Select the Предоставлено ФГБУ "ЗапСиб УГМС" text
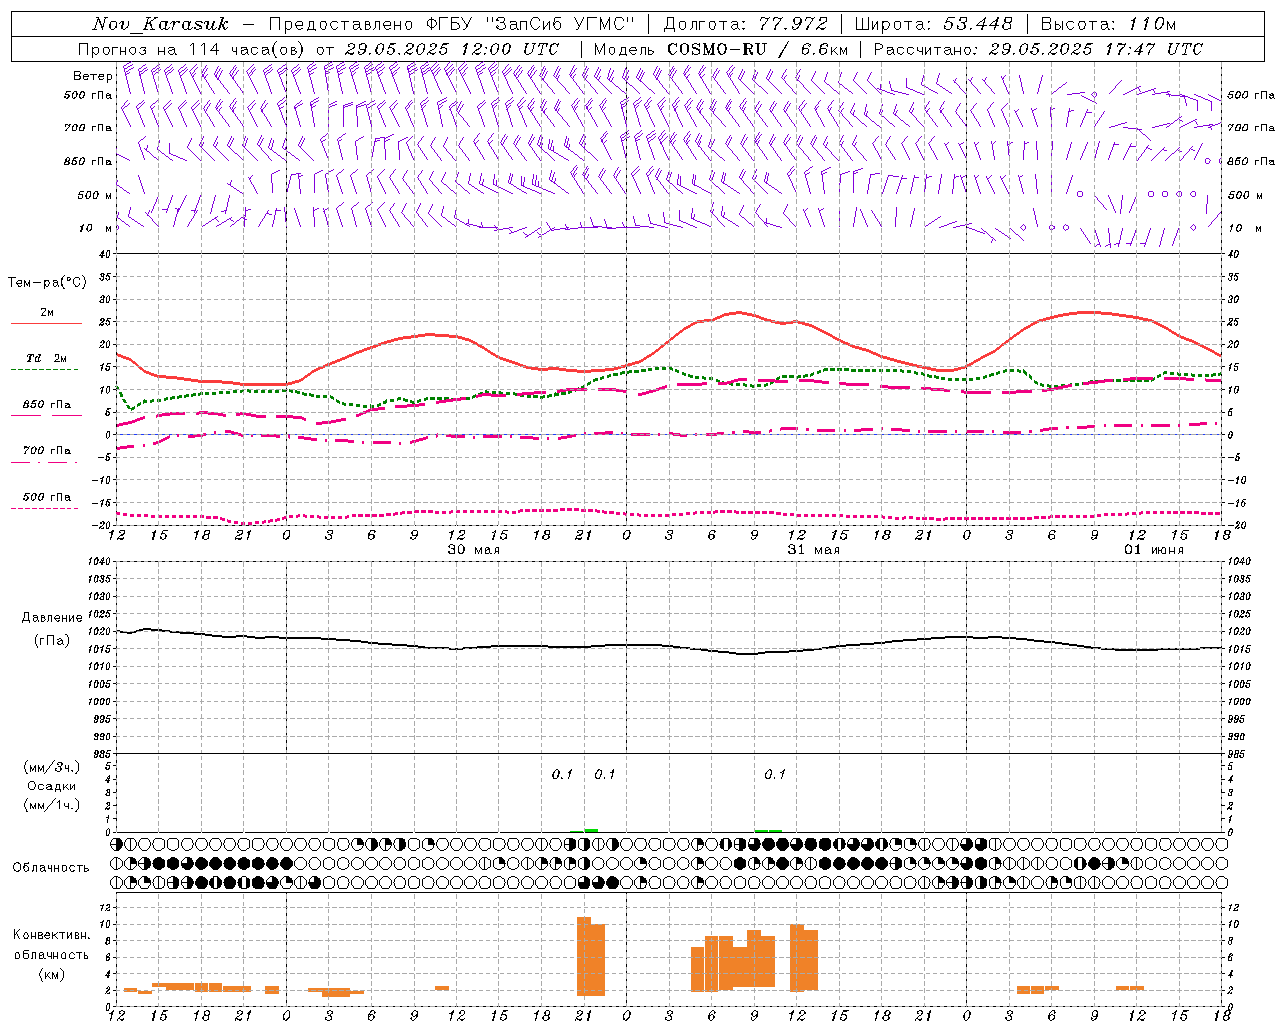Viewport: 1280px width, 1024px height. pyautogui.click(x=453, y=24)
